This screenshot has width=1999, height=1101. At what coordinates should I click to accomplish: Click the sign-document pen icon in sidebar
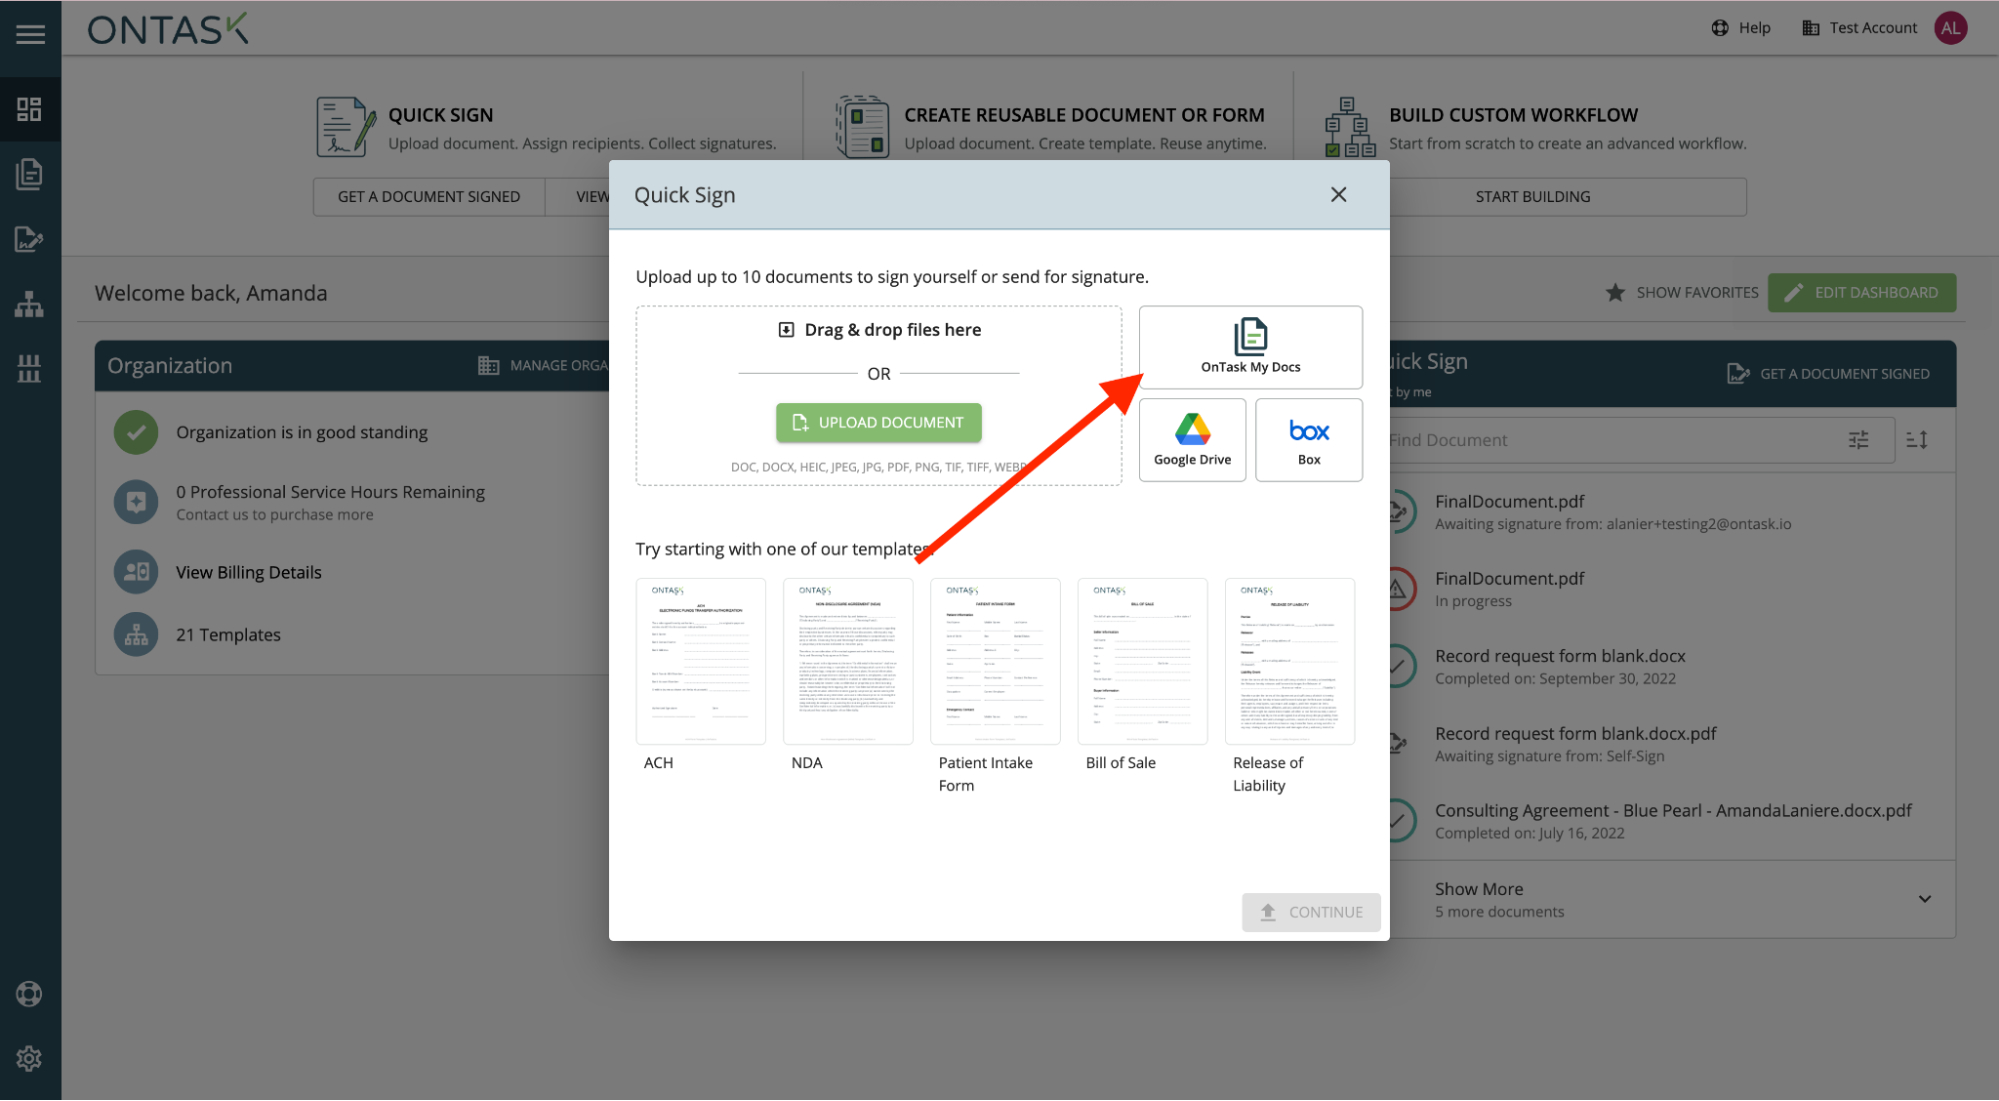29,239
